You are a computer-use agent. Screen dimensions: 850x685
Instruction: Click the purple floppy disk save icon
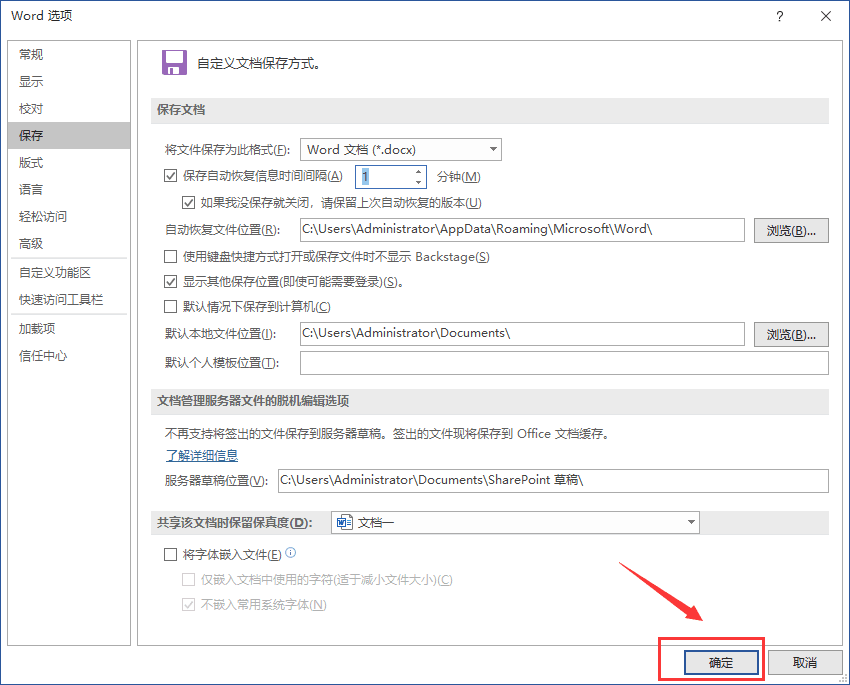[174, 63]
